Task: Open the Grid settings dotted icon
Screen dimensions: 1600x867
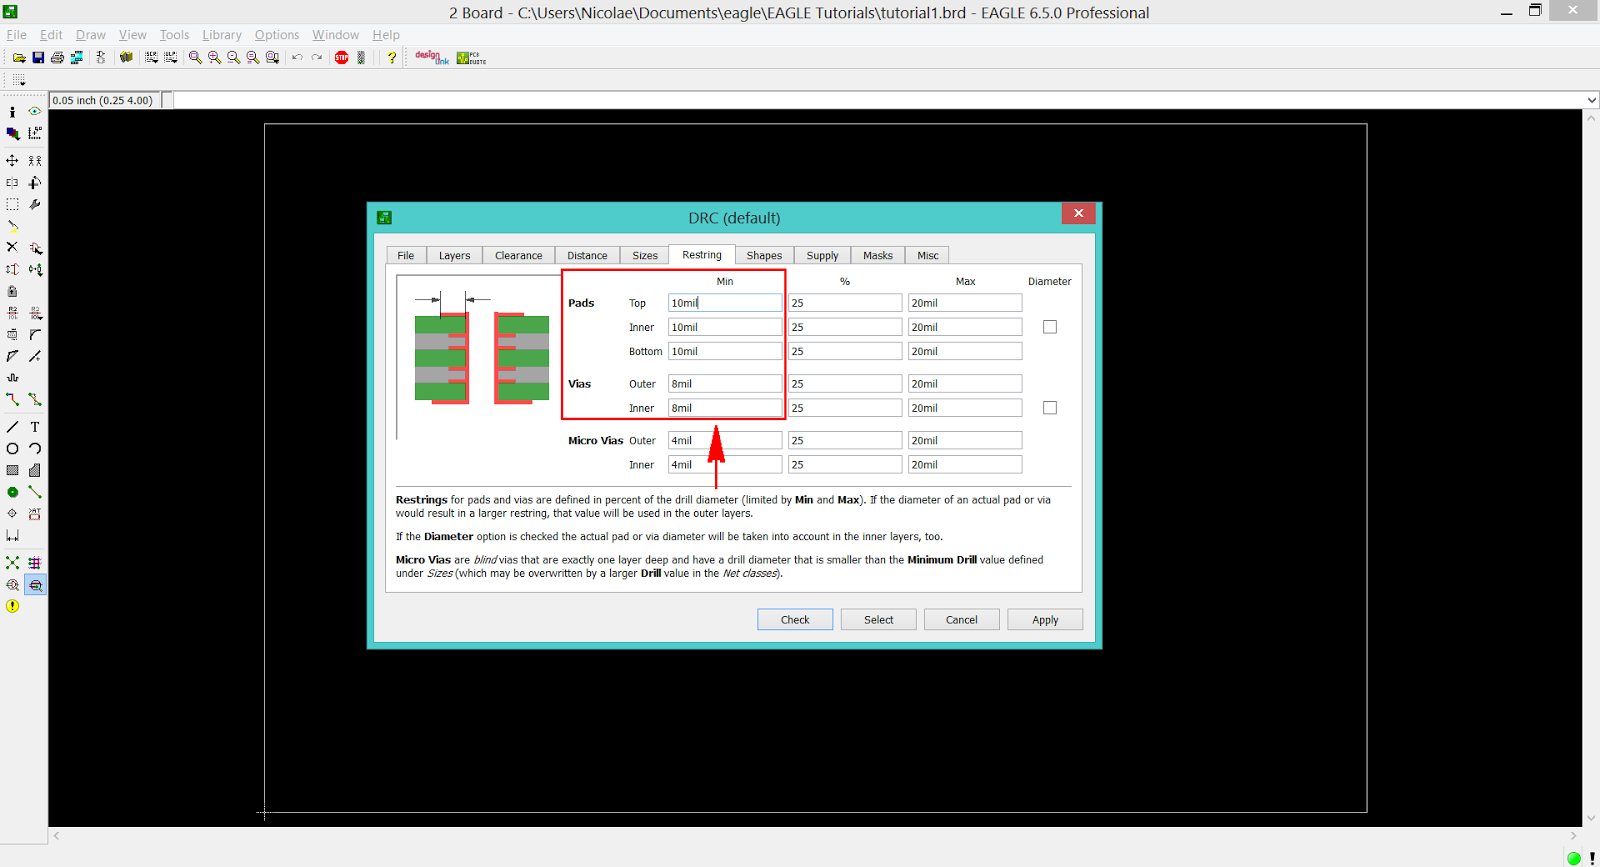Action: 19,80
